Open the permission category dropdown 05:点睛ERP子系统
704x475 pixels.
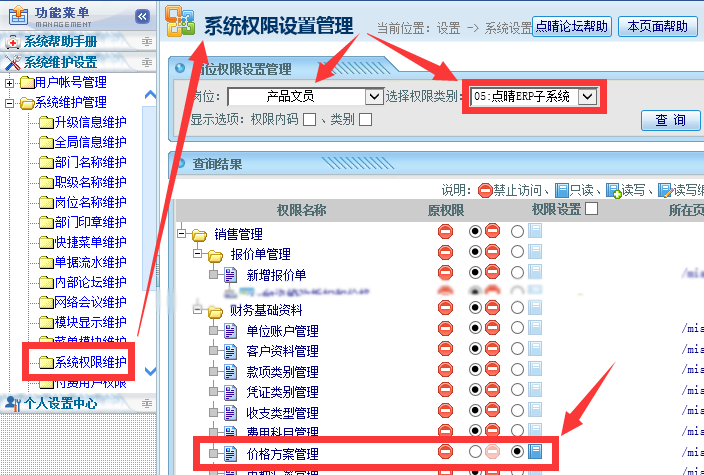[x=587, y=97]
